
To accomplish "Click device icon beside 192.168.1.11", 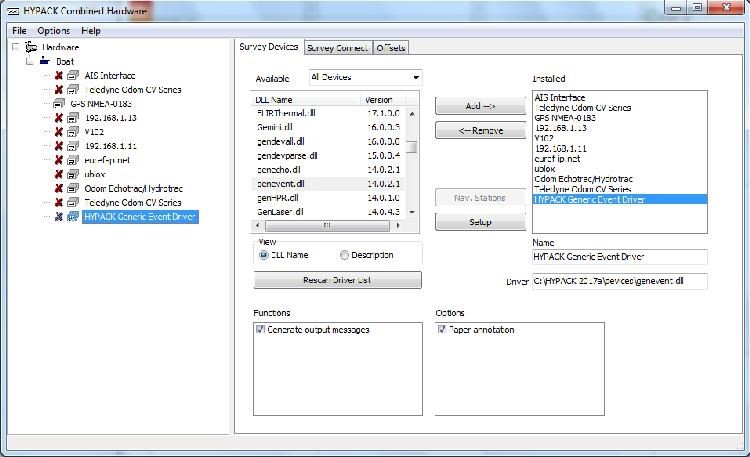I will [73, 146].
